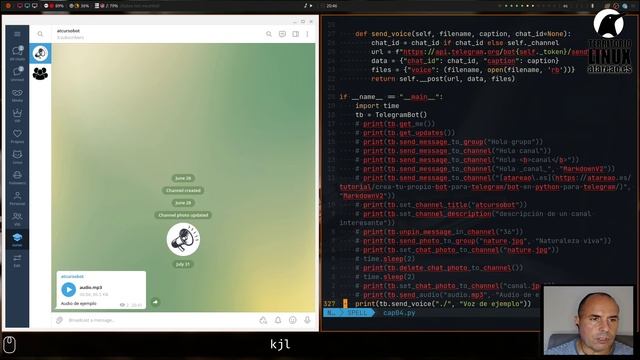This screenshot has height=360, width=640.
Task: Open the heart icon folder in Telegram sidebar
Action: [17, 136]
